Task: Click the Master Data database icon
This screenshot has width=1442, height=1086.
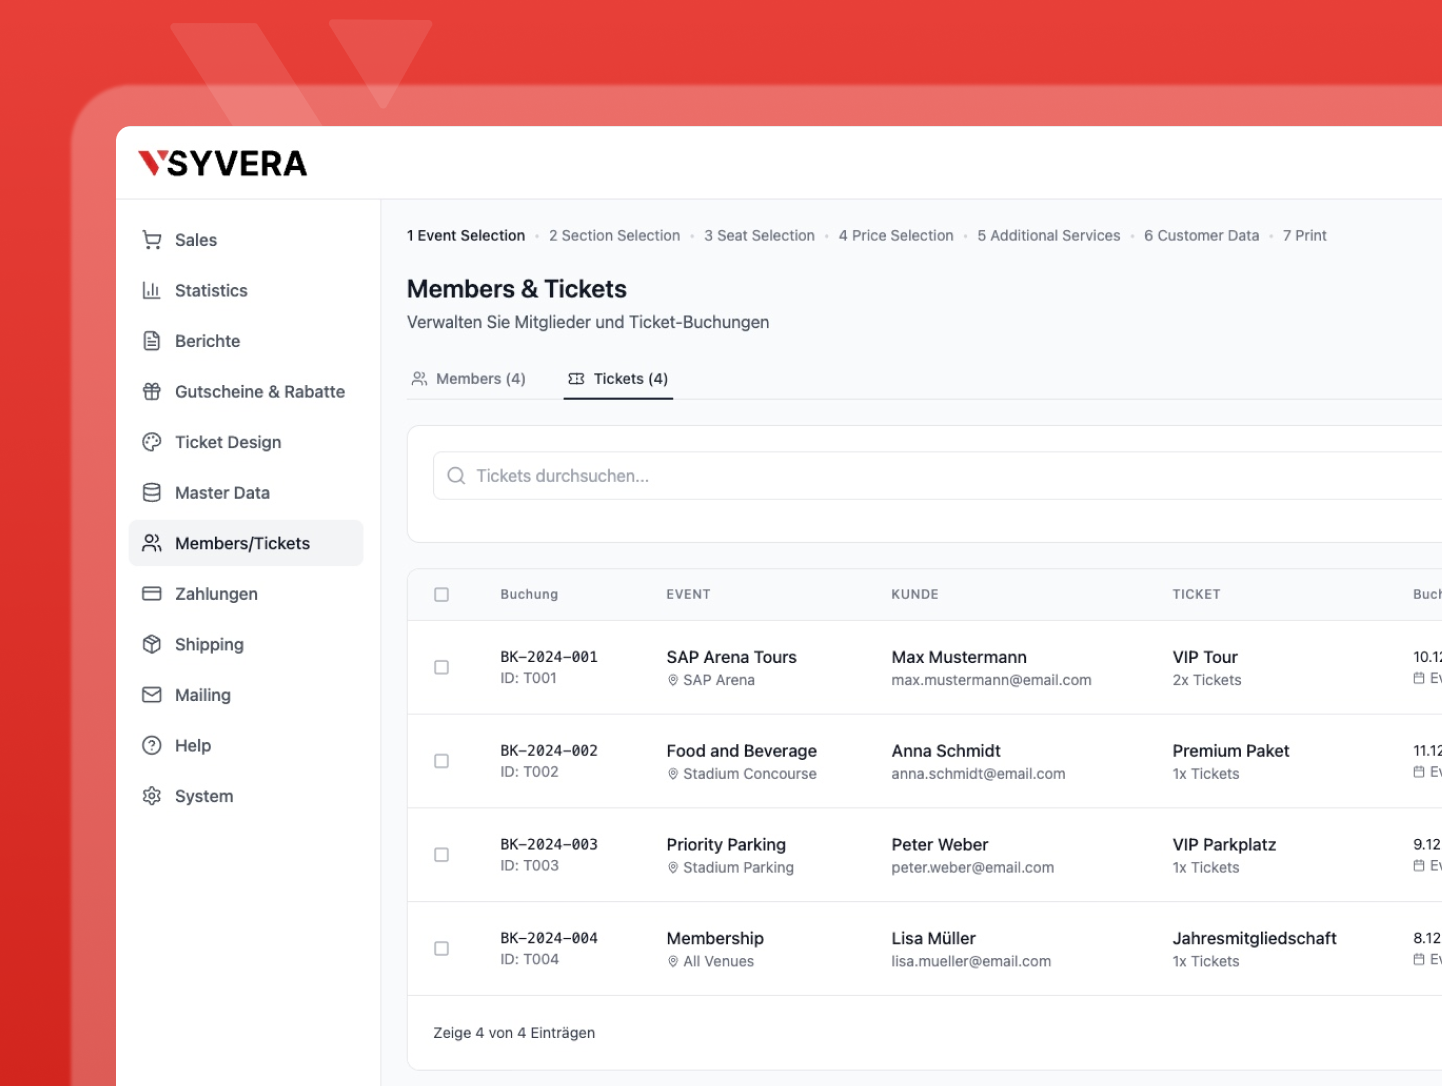Action: 152,493
